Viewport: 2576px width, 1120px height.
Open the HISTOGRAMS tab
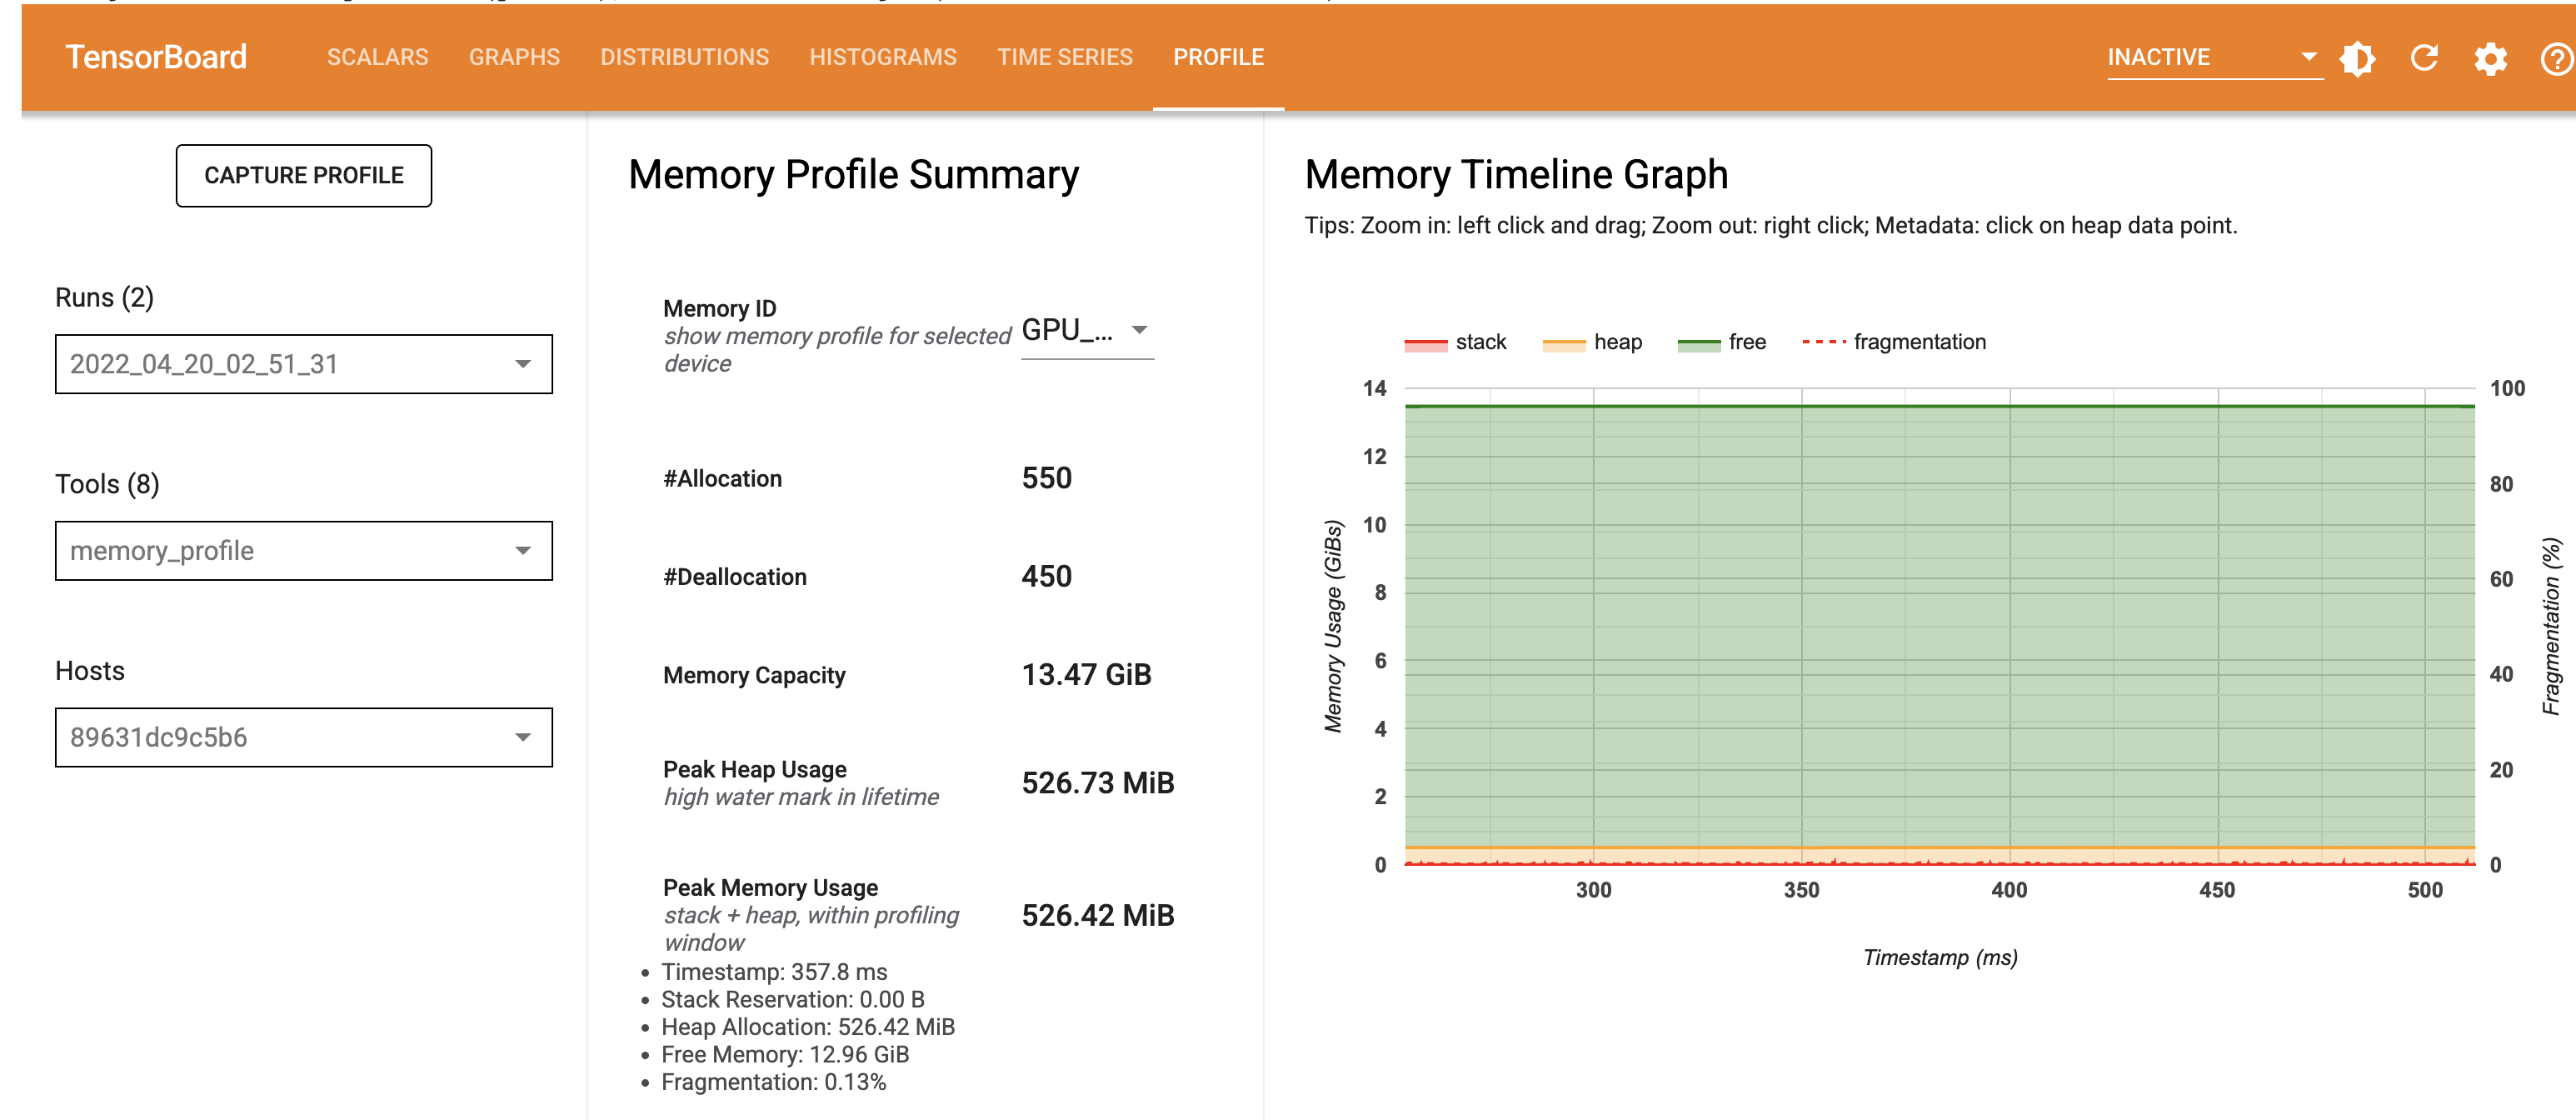[883, 57]
